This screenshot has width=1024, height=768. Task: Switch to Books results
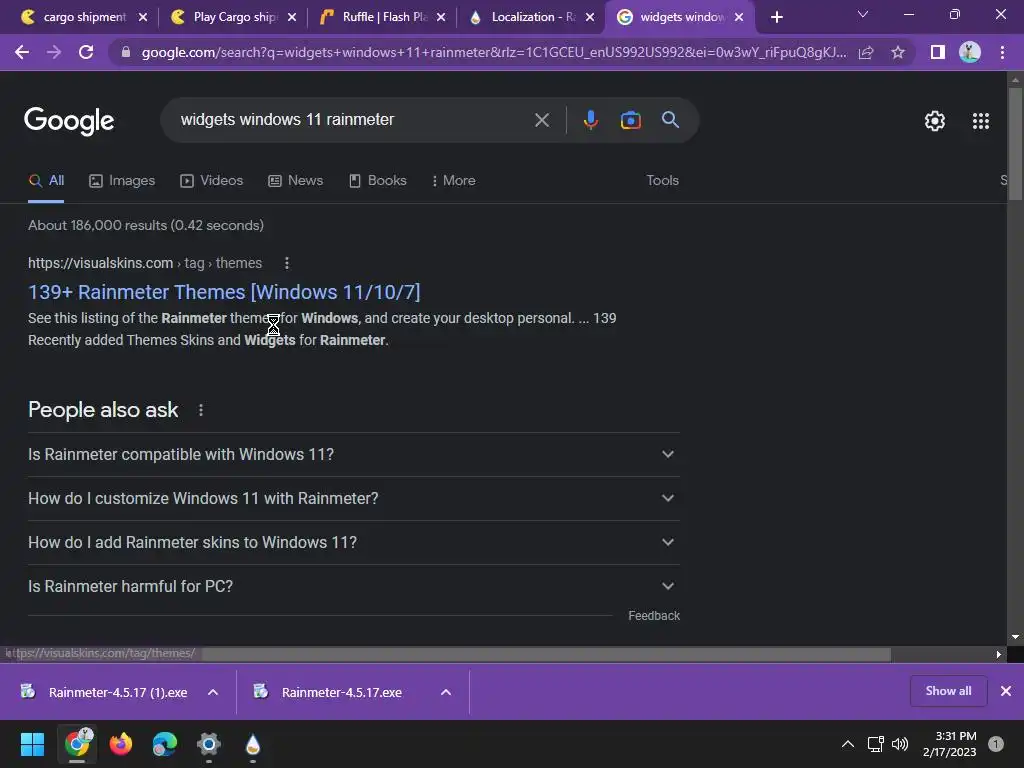click(x=378, y=181)
